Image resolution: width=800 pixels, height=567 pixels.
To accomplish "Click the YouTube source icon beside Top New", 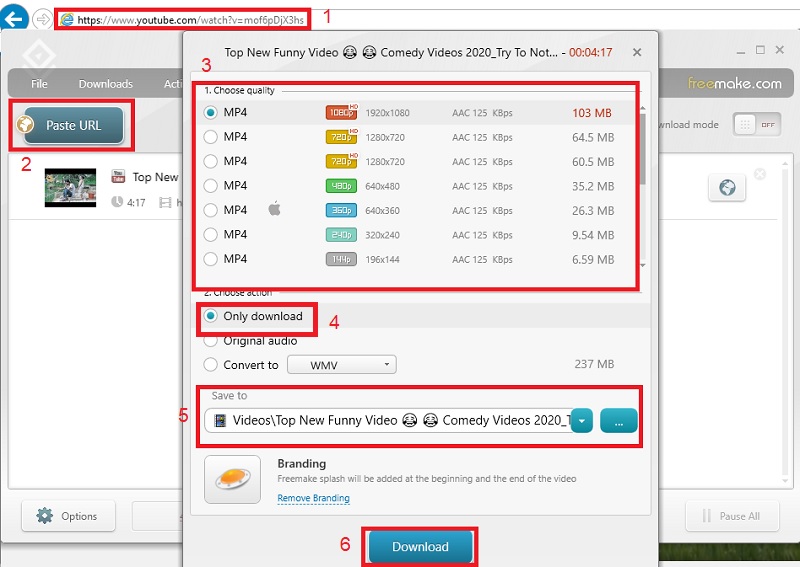I will (118, 177).
